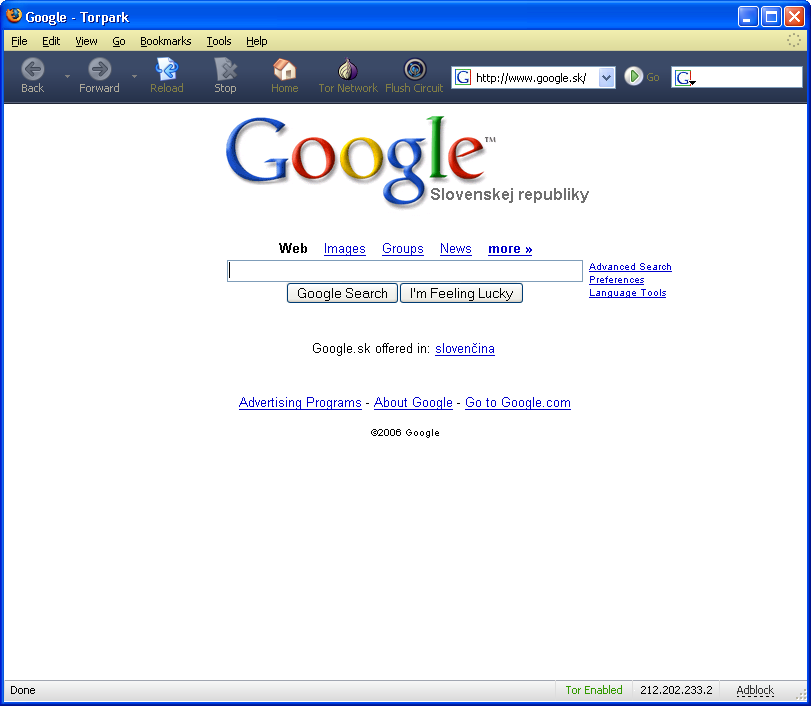Open the Back history dropdown arrow
Screen dimensions: 811x706
(x=67, y=76)
